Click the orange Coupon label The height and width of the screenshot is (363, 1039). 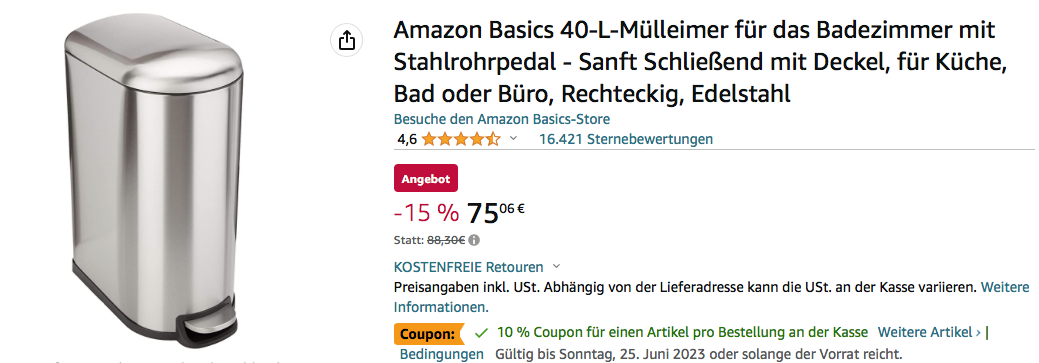pos(427,333)
